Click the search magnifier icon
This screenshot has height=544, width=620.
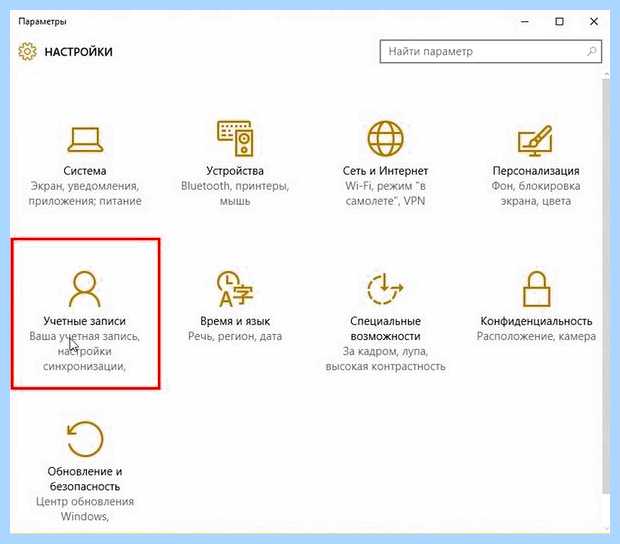pyautogui.click(x=592, y=51)
